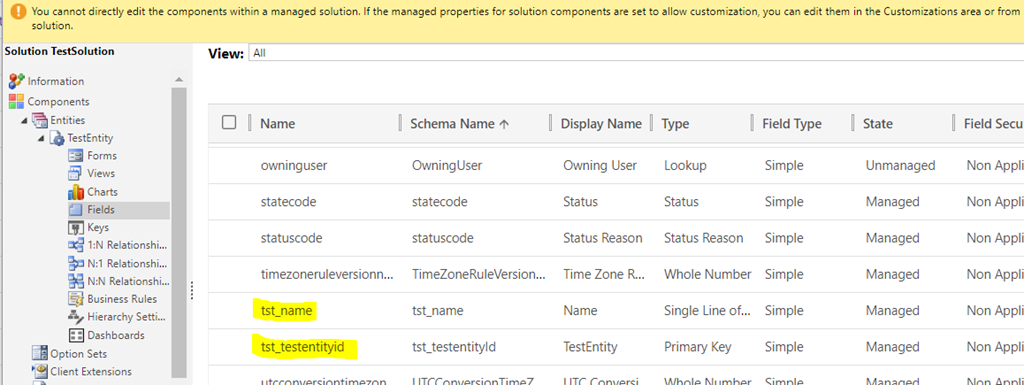Click the N:N Relationships icon
Image resolution: width=1024 pixels, height=385 pixels.
(76, 281)
